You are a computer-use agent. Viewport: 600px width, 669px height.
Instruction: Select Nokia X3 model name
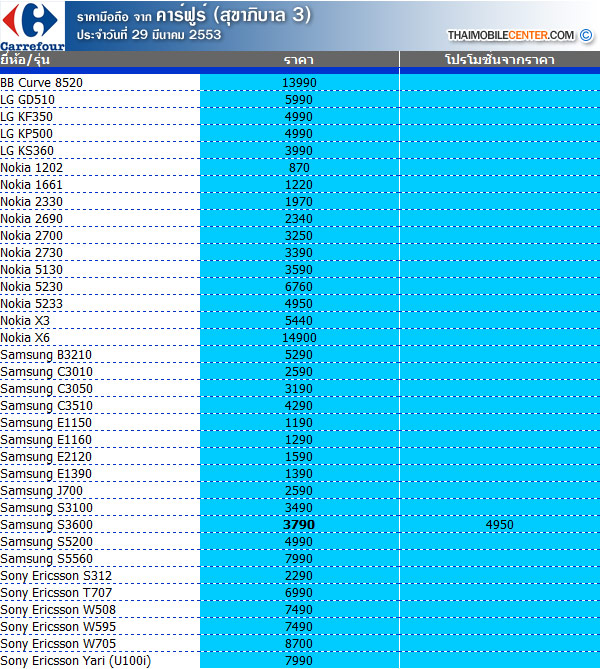(x=25, y=321)
